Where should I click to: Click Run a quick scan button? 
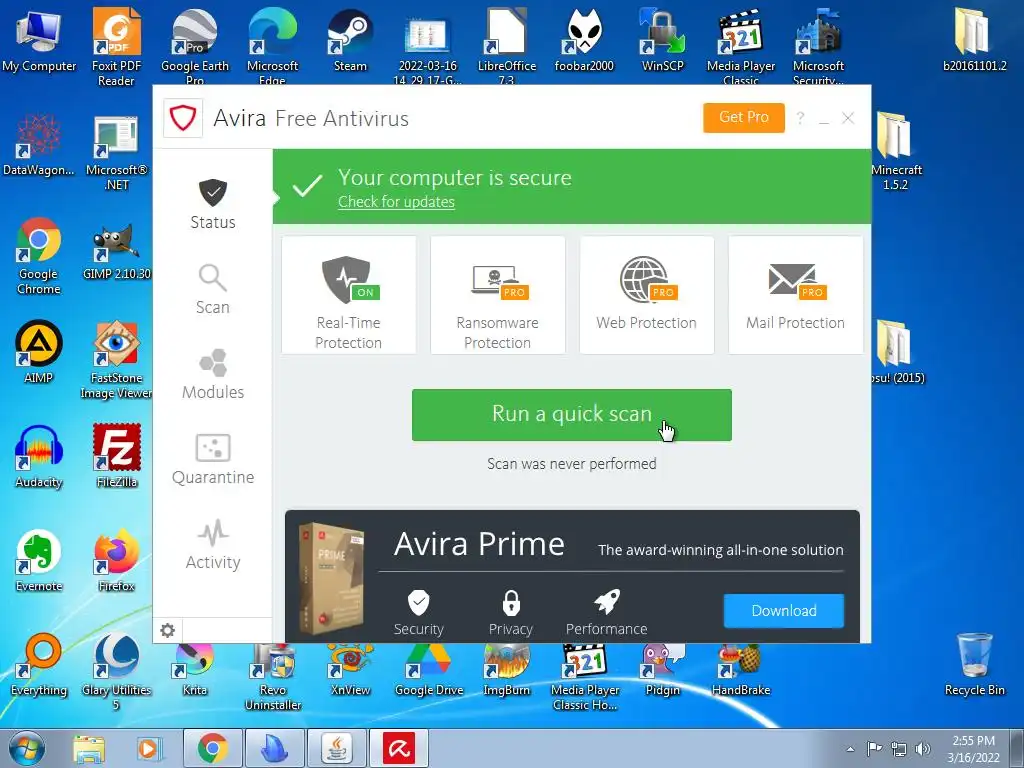coord(571,415)
